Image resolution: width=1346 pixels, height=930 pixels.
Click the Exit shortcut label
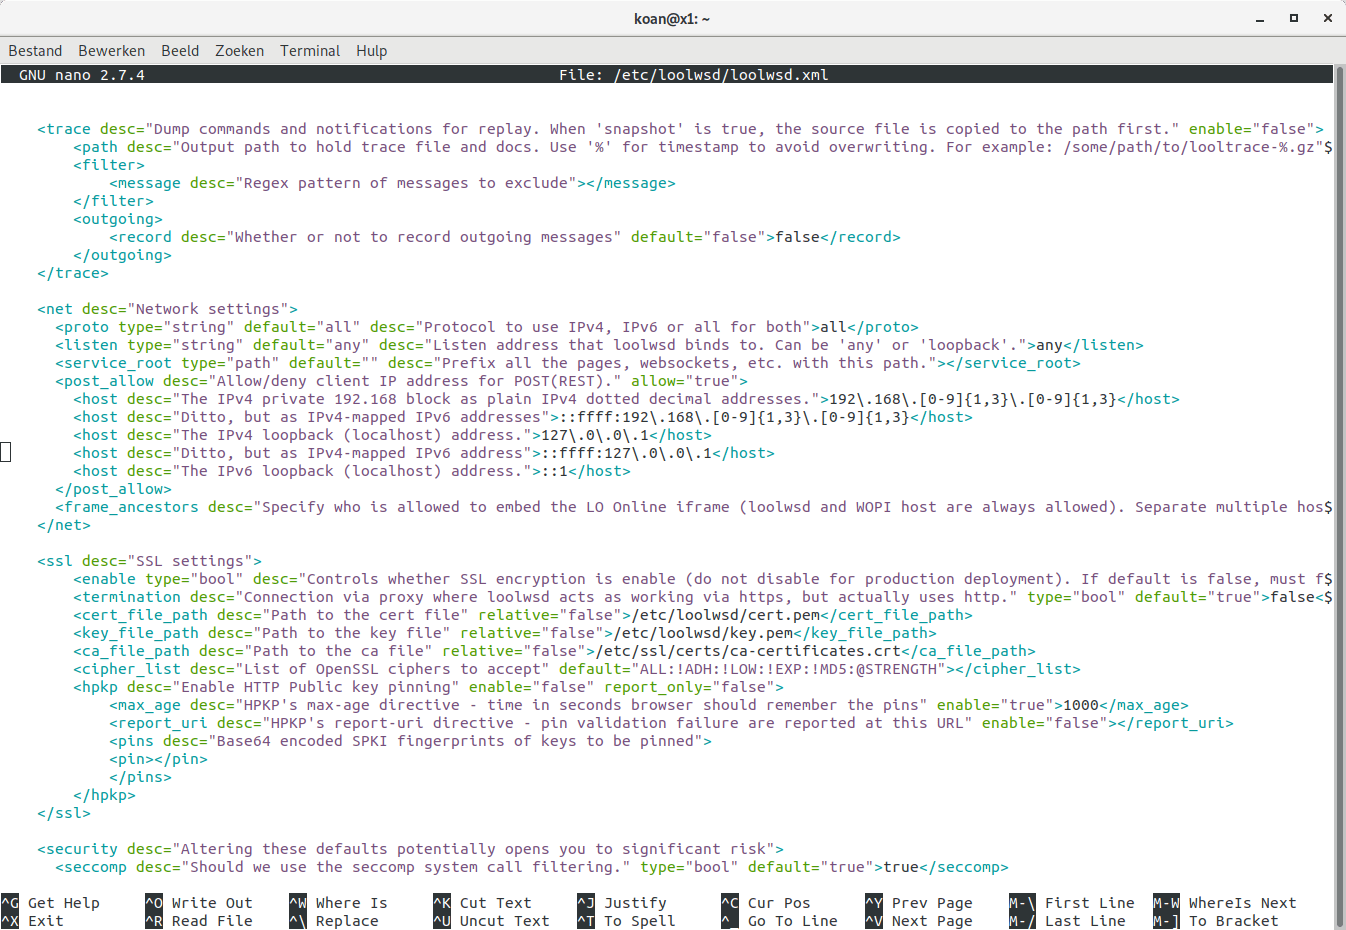[x=46, y=921]
